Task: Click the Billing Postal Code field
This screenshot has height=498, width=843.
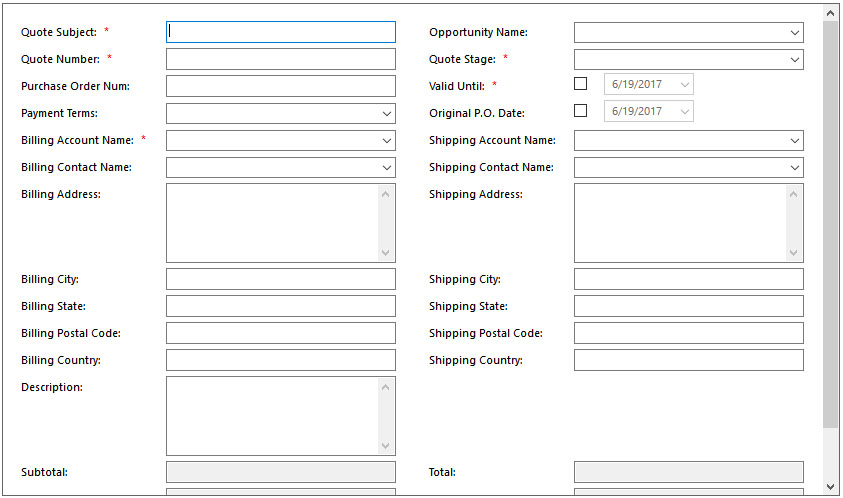Action: pyautogui.click(x=280, y=333)
